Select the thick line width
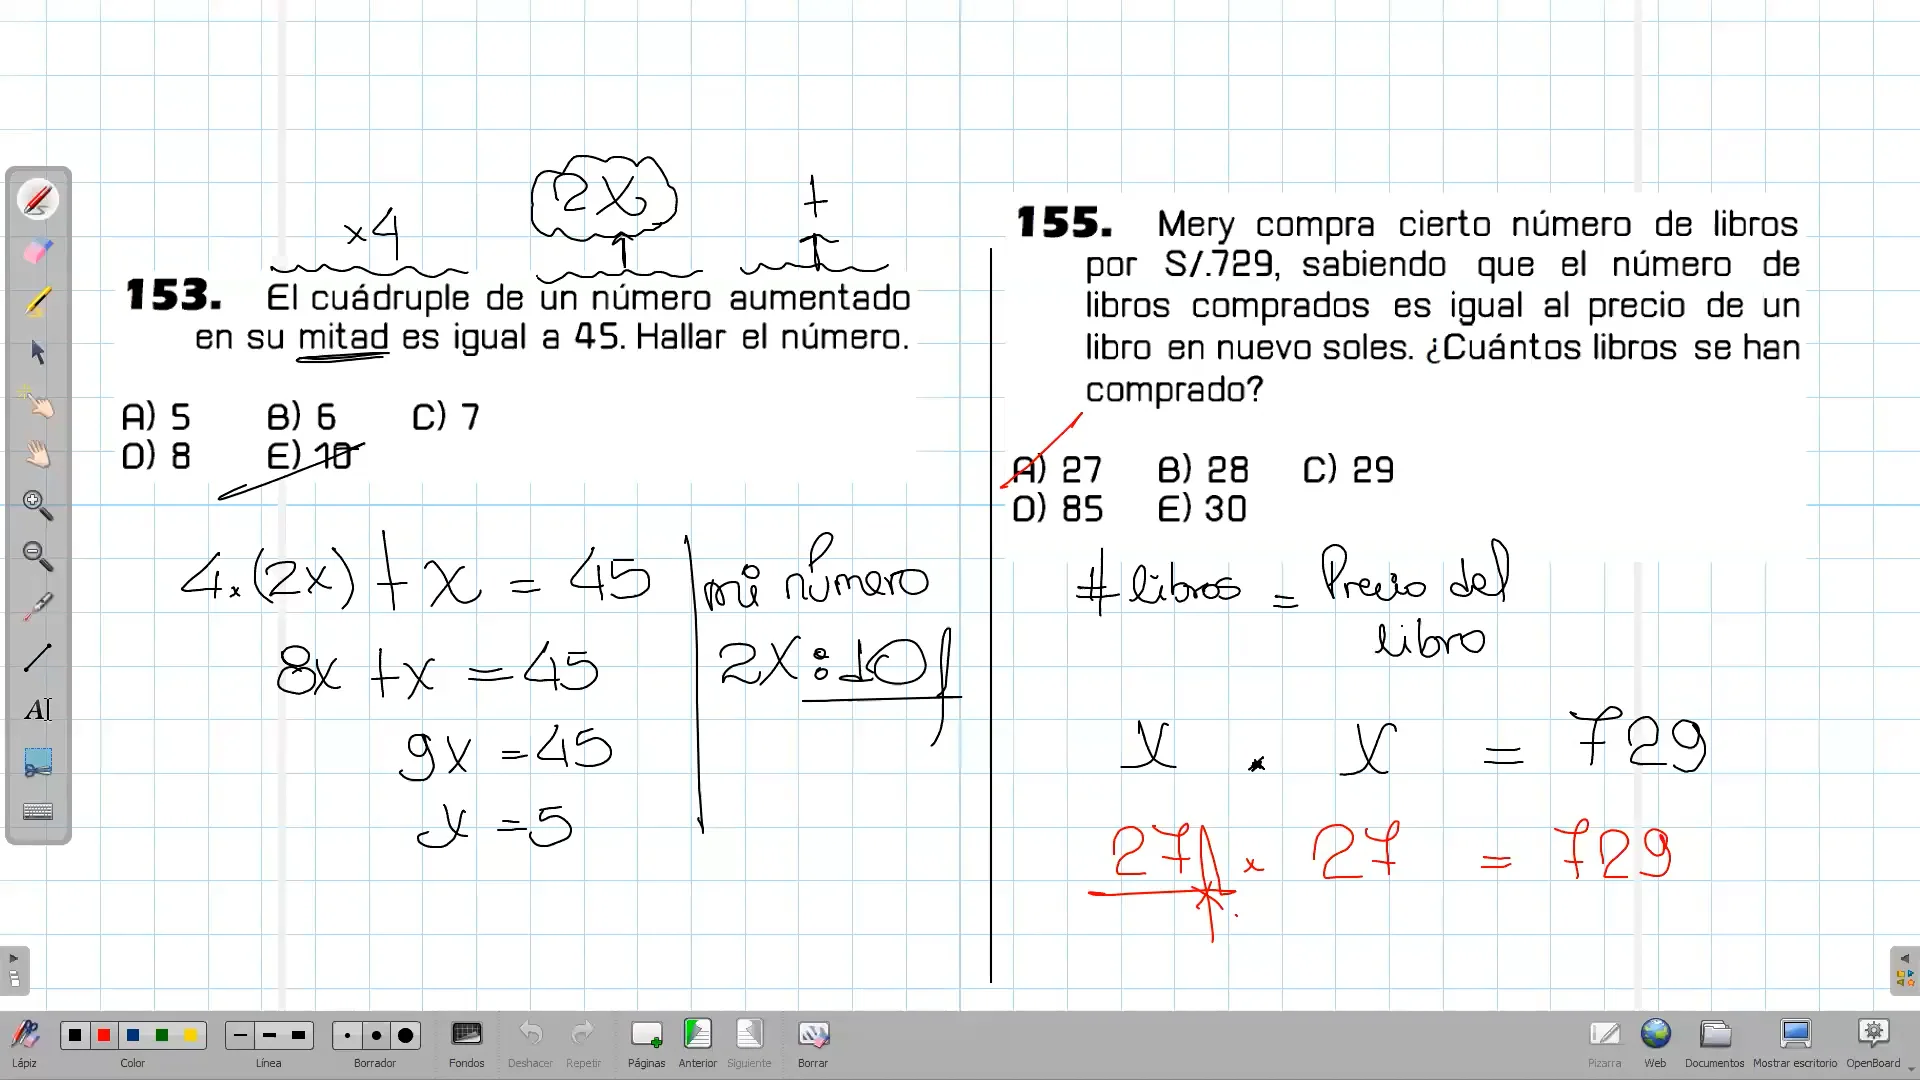This screenshot has height=1080, width=1920. pos(298,1035)
